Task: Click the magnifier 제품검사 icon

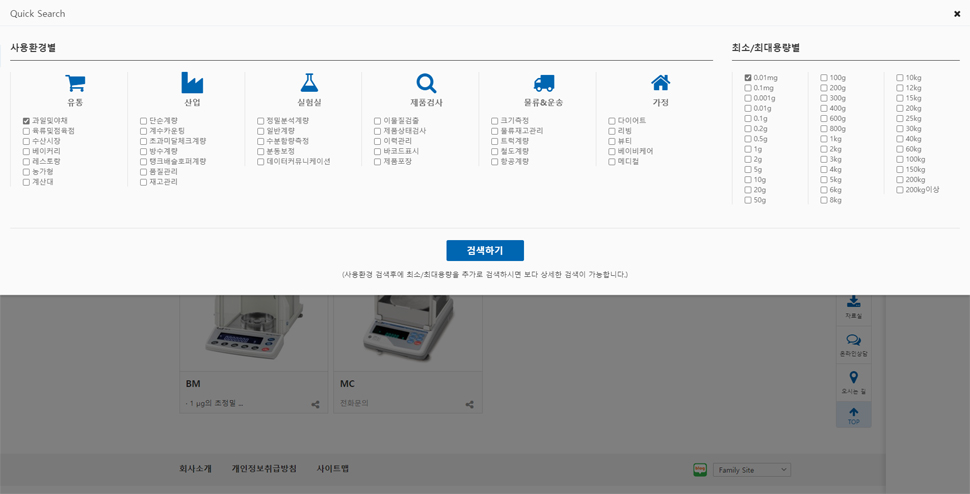Action: 426,83
